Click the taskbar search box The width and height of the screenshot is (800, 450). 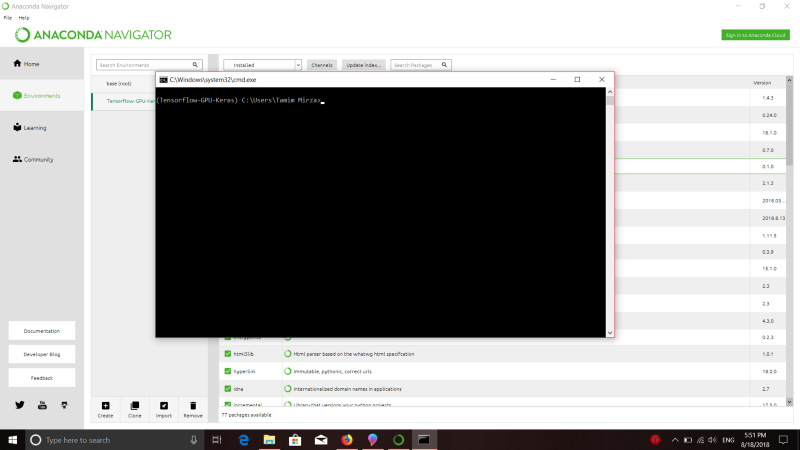click(x=115, y=440)
